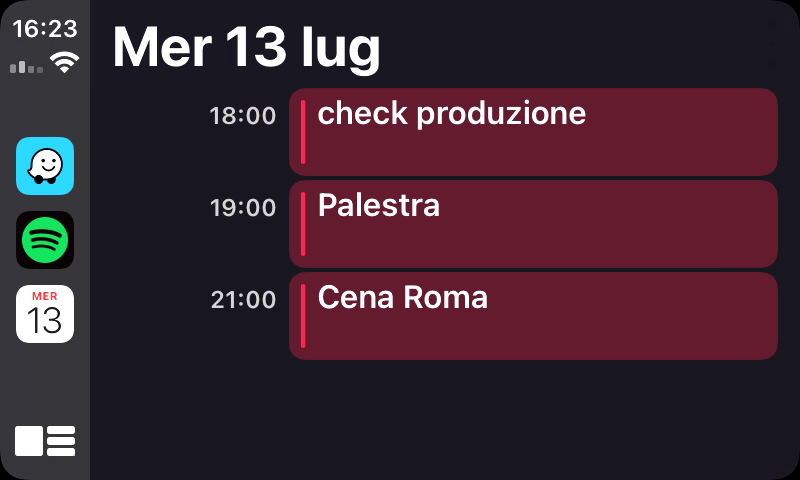Tap the Calendar app icon
The image size is (800, 480).
45,314
